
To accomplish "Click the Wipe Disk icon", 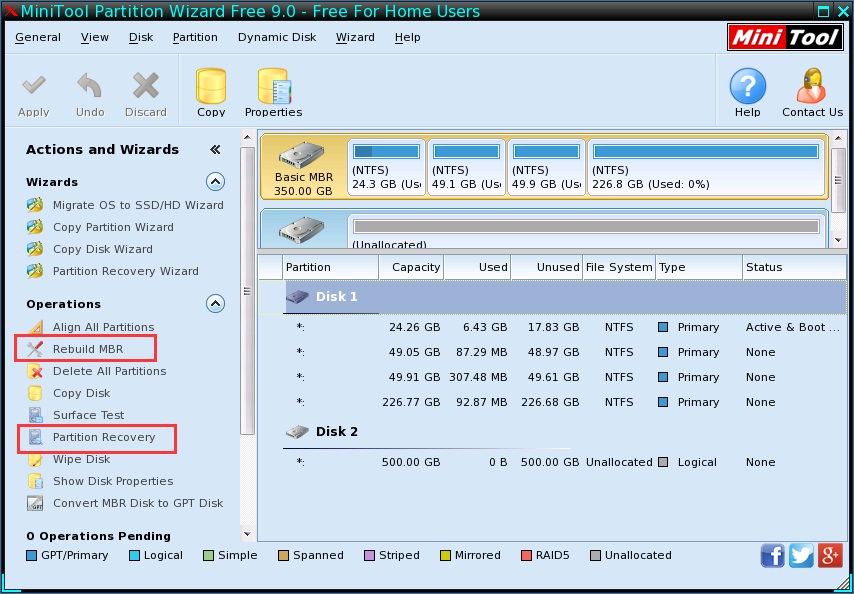I will (x=35, y=460).
